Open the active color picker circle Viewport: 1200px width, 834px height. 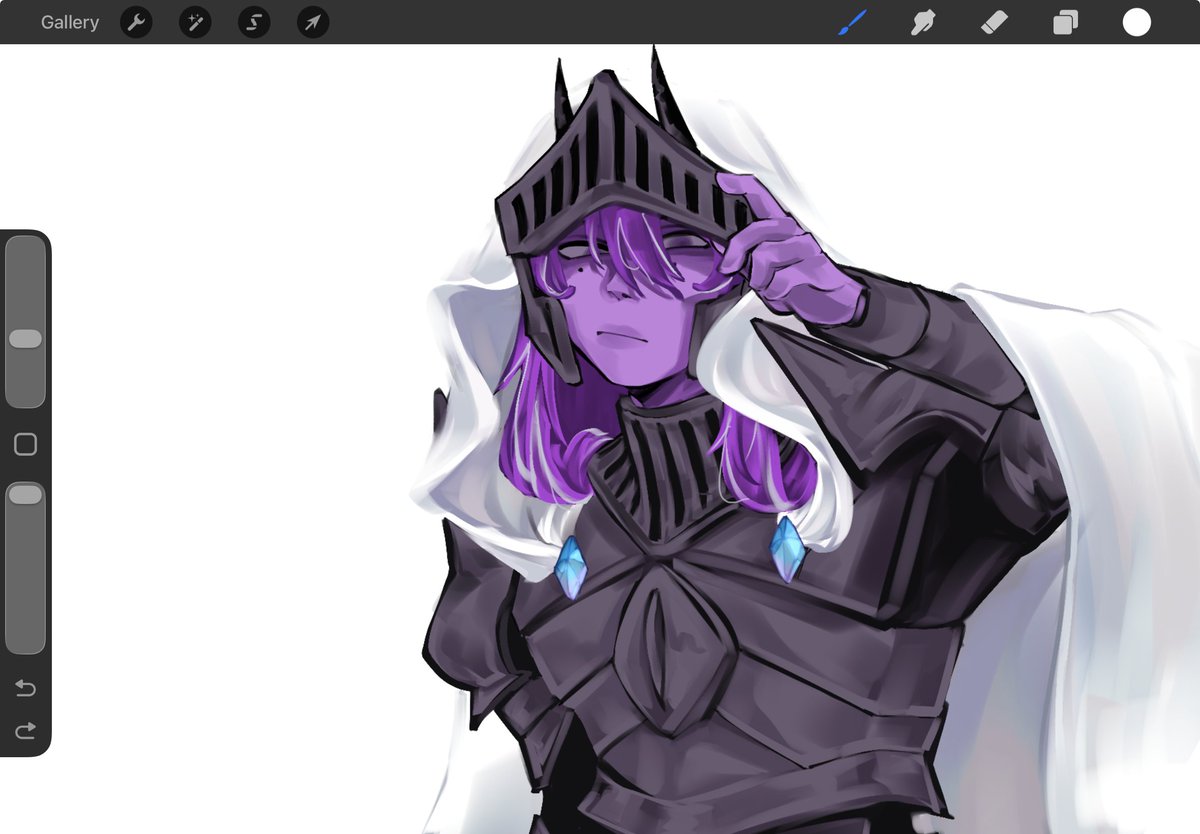(1136, 22)
